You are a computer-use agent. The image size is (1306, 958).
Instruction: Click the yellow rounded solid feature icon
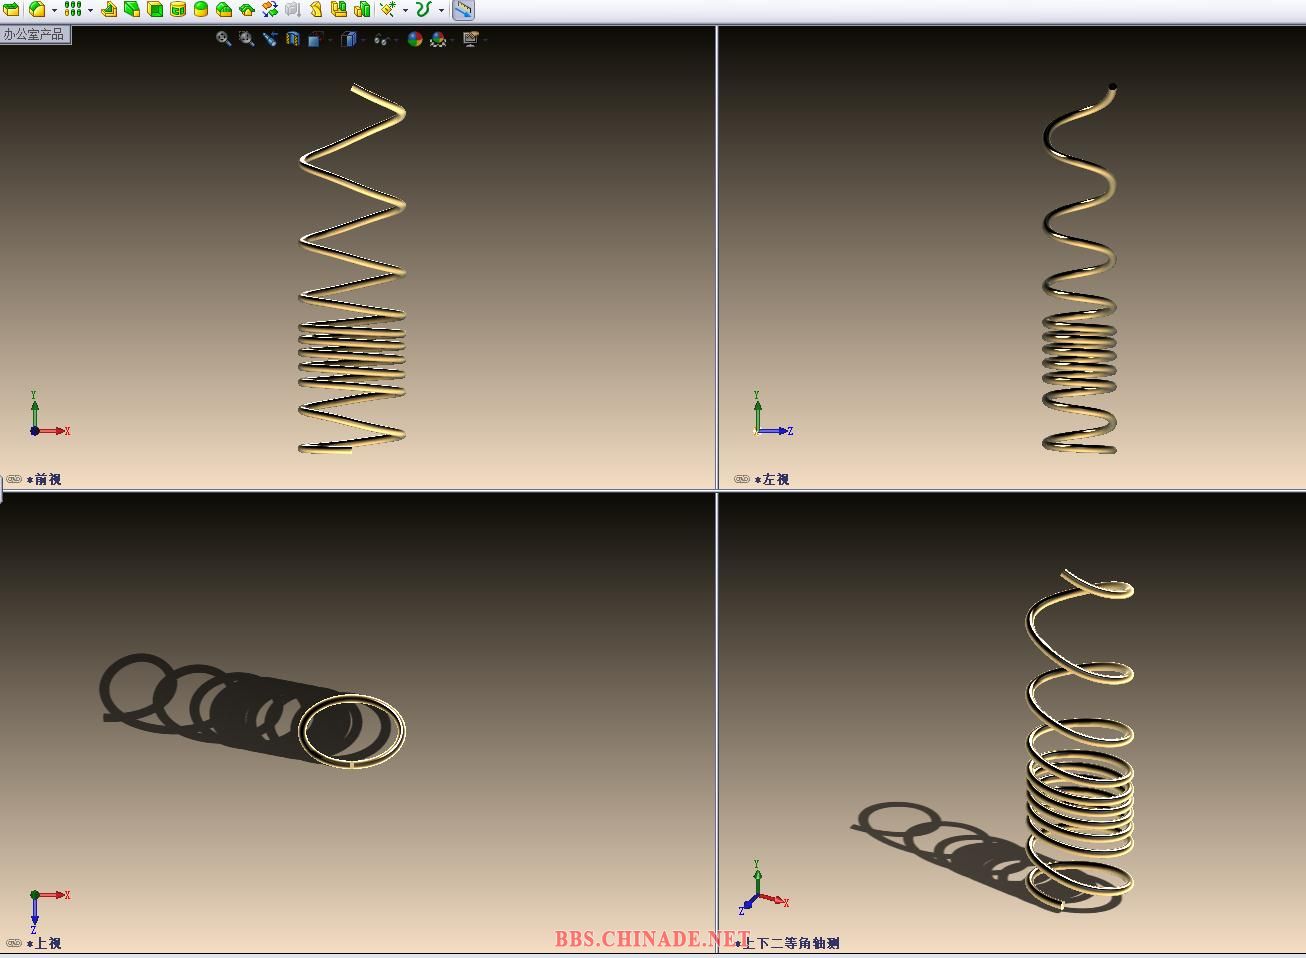pyautogui.click(x=36, y=9)
